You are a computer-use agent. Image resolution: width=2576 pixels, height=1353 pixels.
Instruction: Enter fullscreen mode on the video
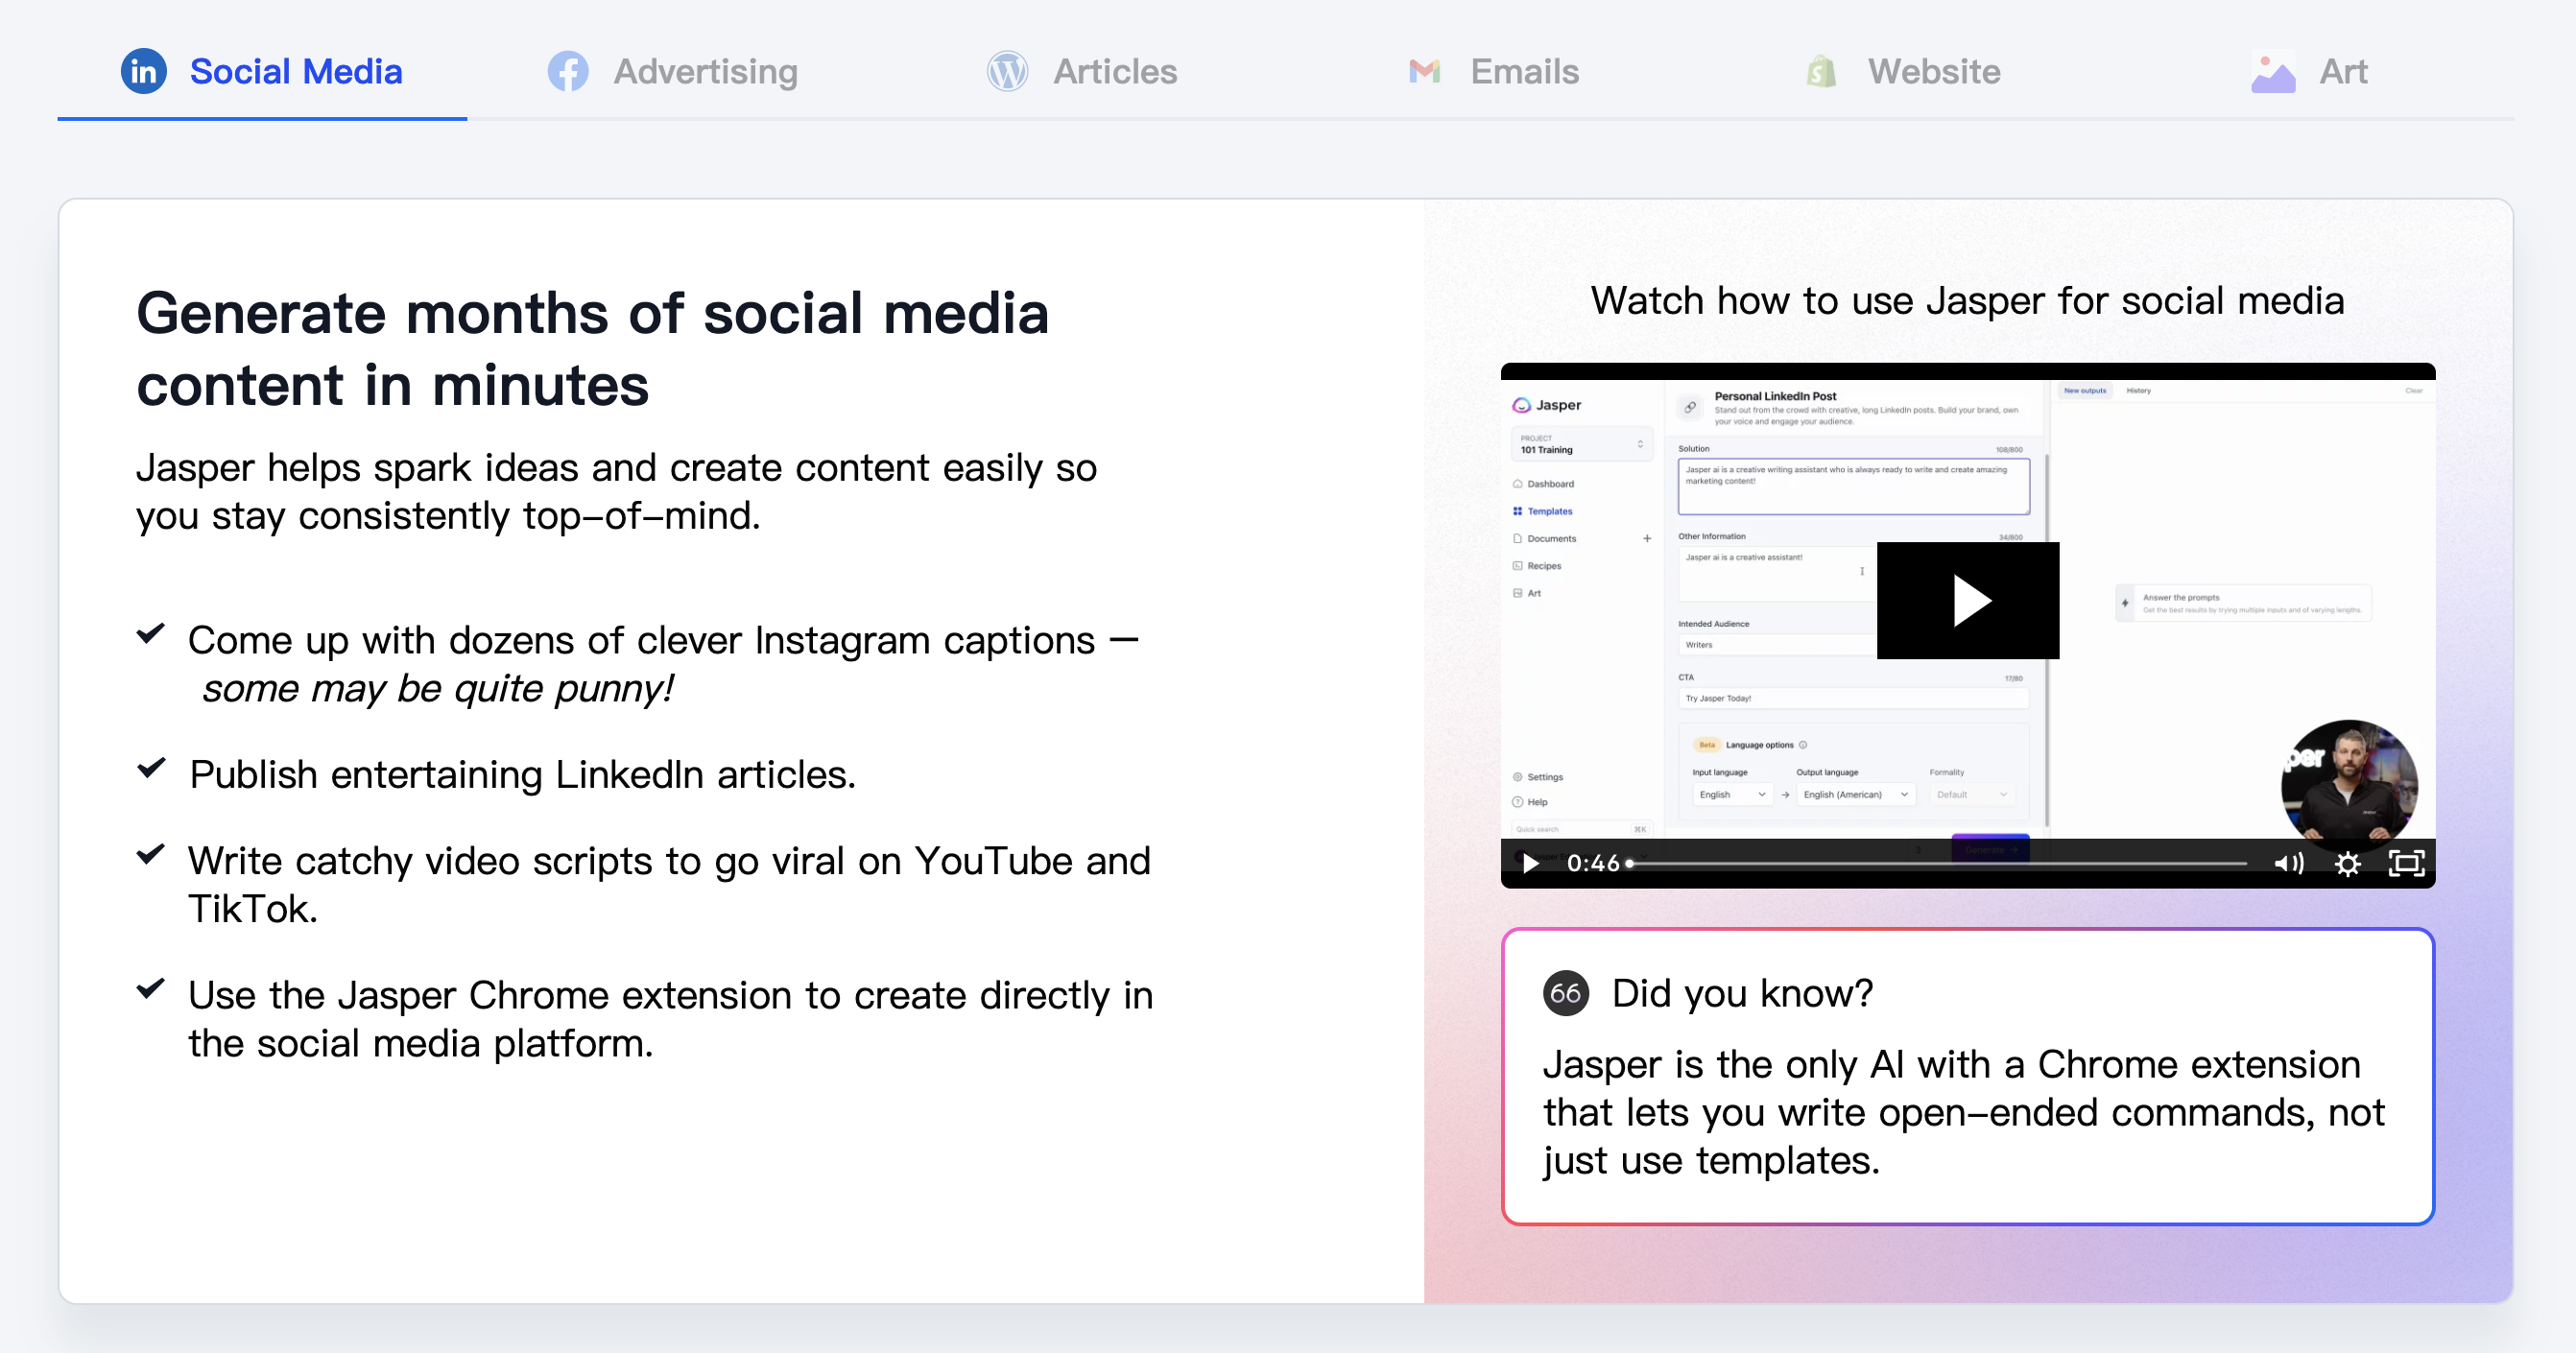click(2406, 863)
